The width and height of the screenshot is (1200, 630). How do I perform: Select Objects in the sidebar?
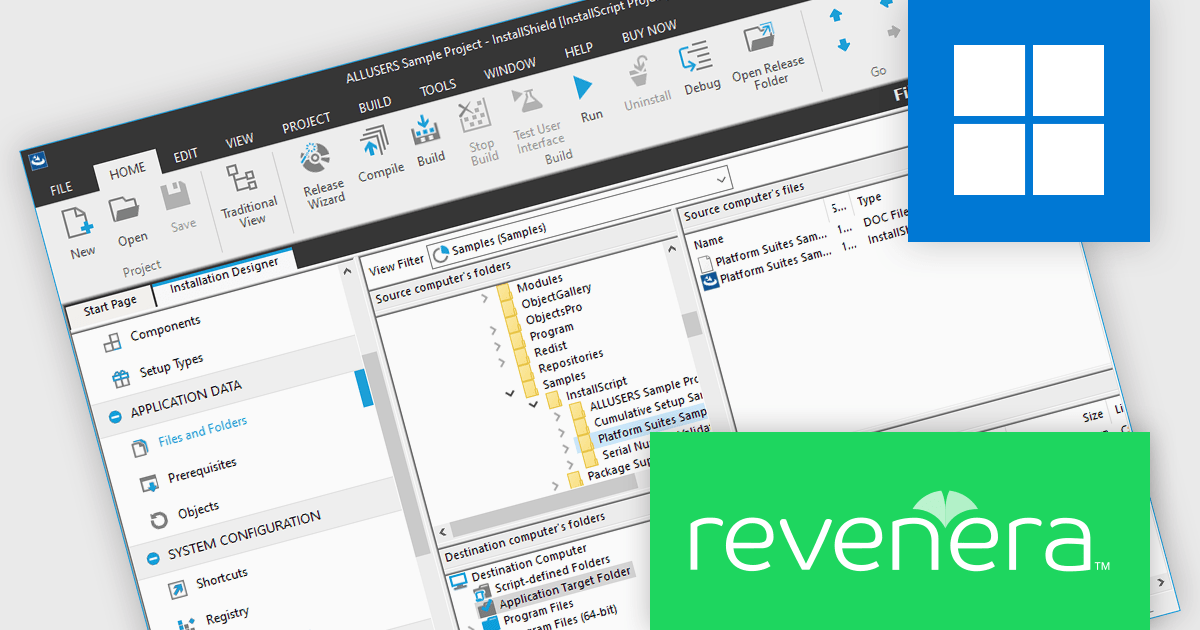pos(198,511)
